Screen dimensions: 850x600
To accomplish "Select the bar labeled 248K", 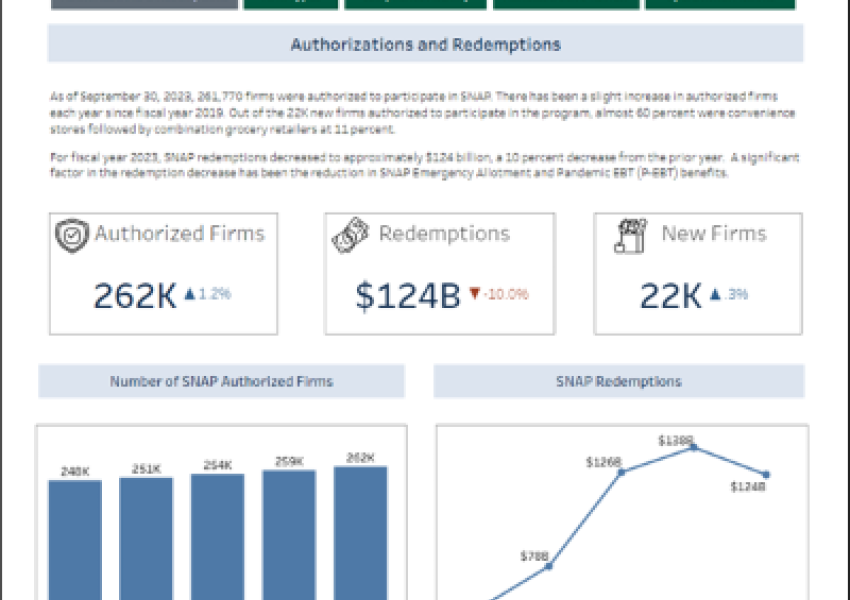I will click(x=75, y=540).
